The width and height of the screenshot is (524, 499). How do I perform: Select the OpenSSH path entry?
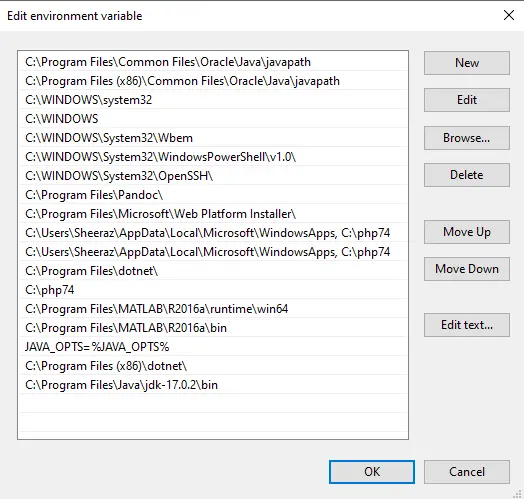213,176
